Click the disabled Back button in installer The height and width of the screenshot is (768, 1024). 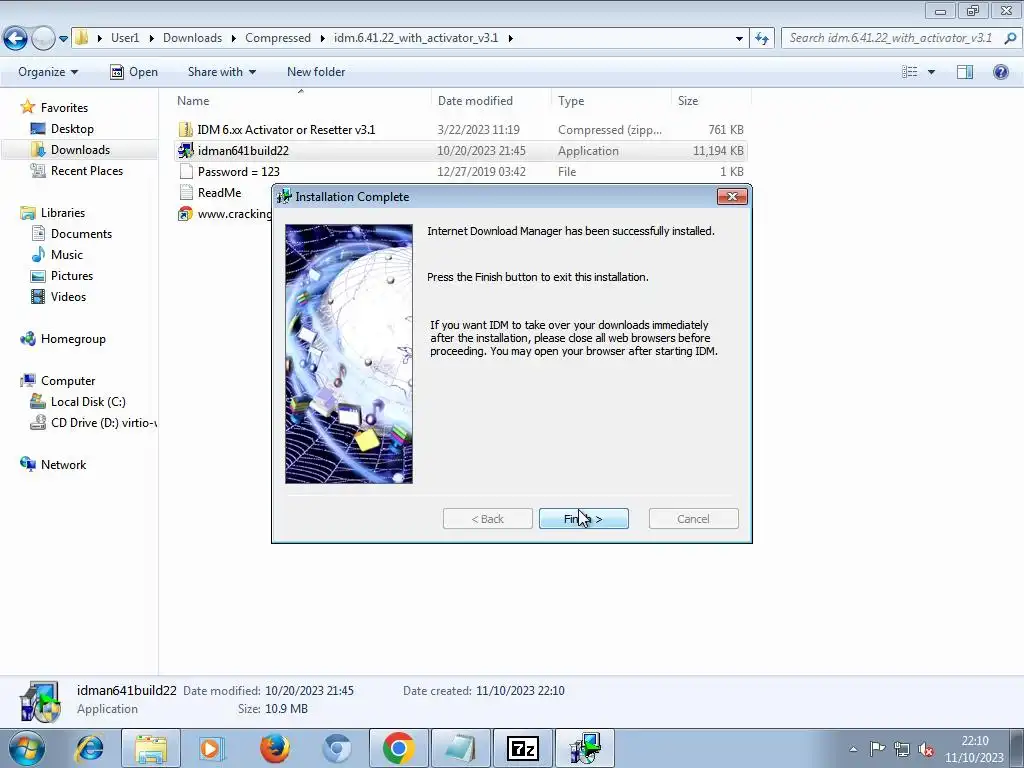click(487, 519)
